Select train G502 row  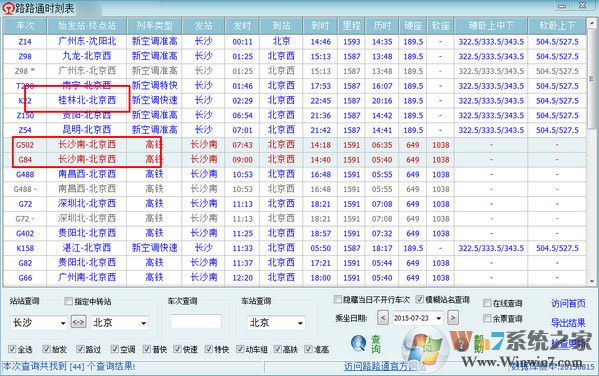click(295, 145)
